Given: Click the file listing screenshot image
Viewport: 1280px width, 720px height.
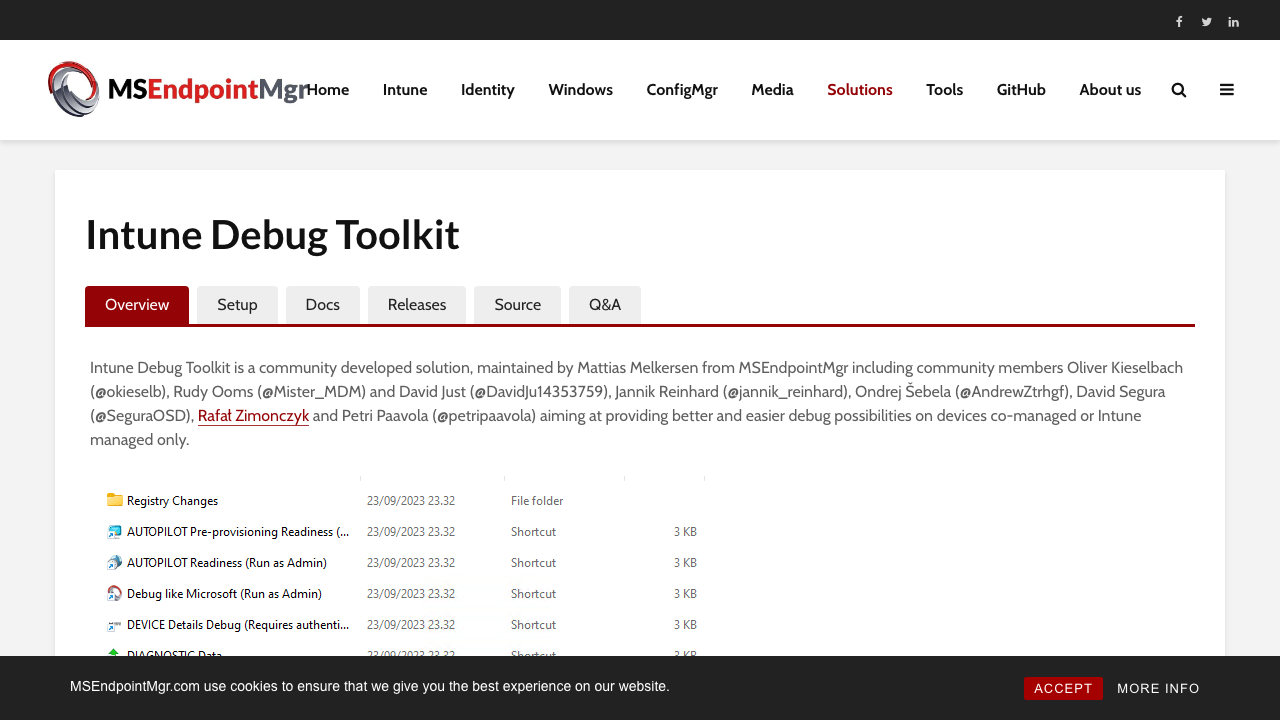Looking at the screenshot, I should pos(398,566).
